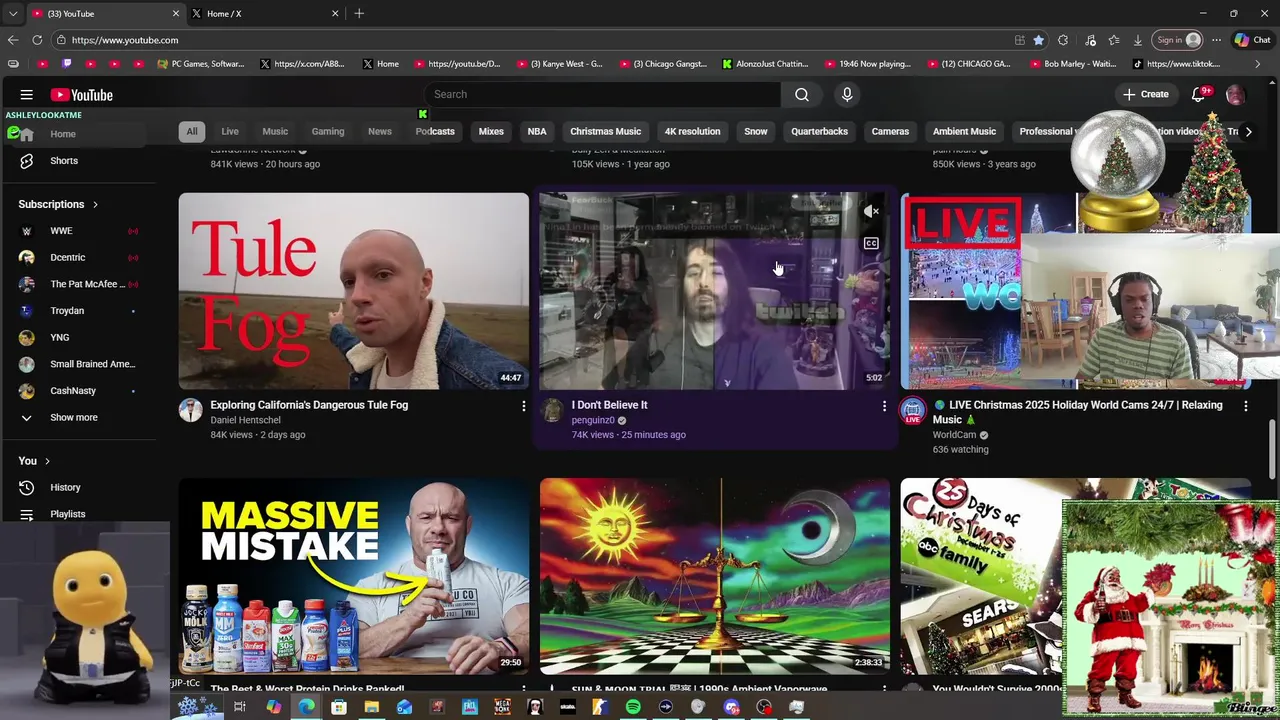The width and height of the screenshot is (1280, 720).
Task: Open the YouTube hamburger guide menu
Action: point(27,95)
